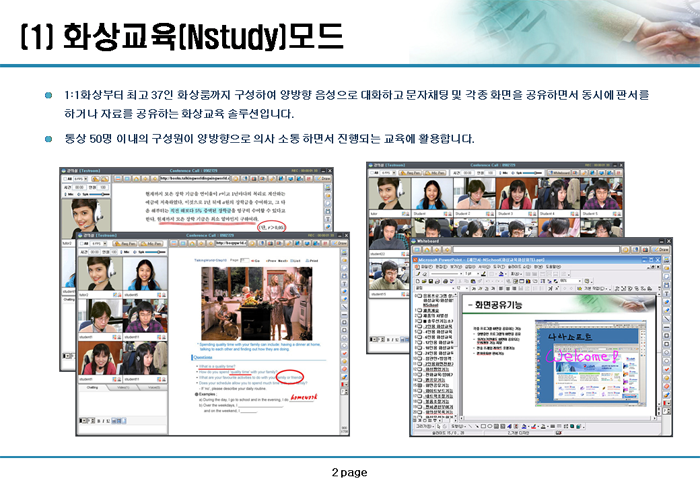Select the Text tool in Whiteboard window's right toolbar
Viewport: 700px width, 485px height.
click(x=667, y=293)
